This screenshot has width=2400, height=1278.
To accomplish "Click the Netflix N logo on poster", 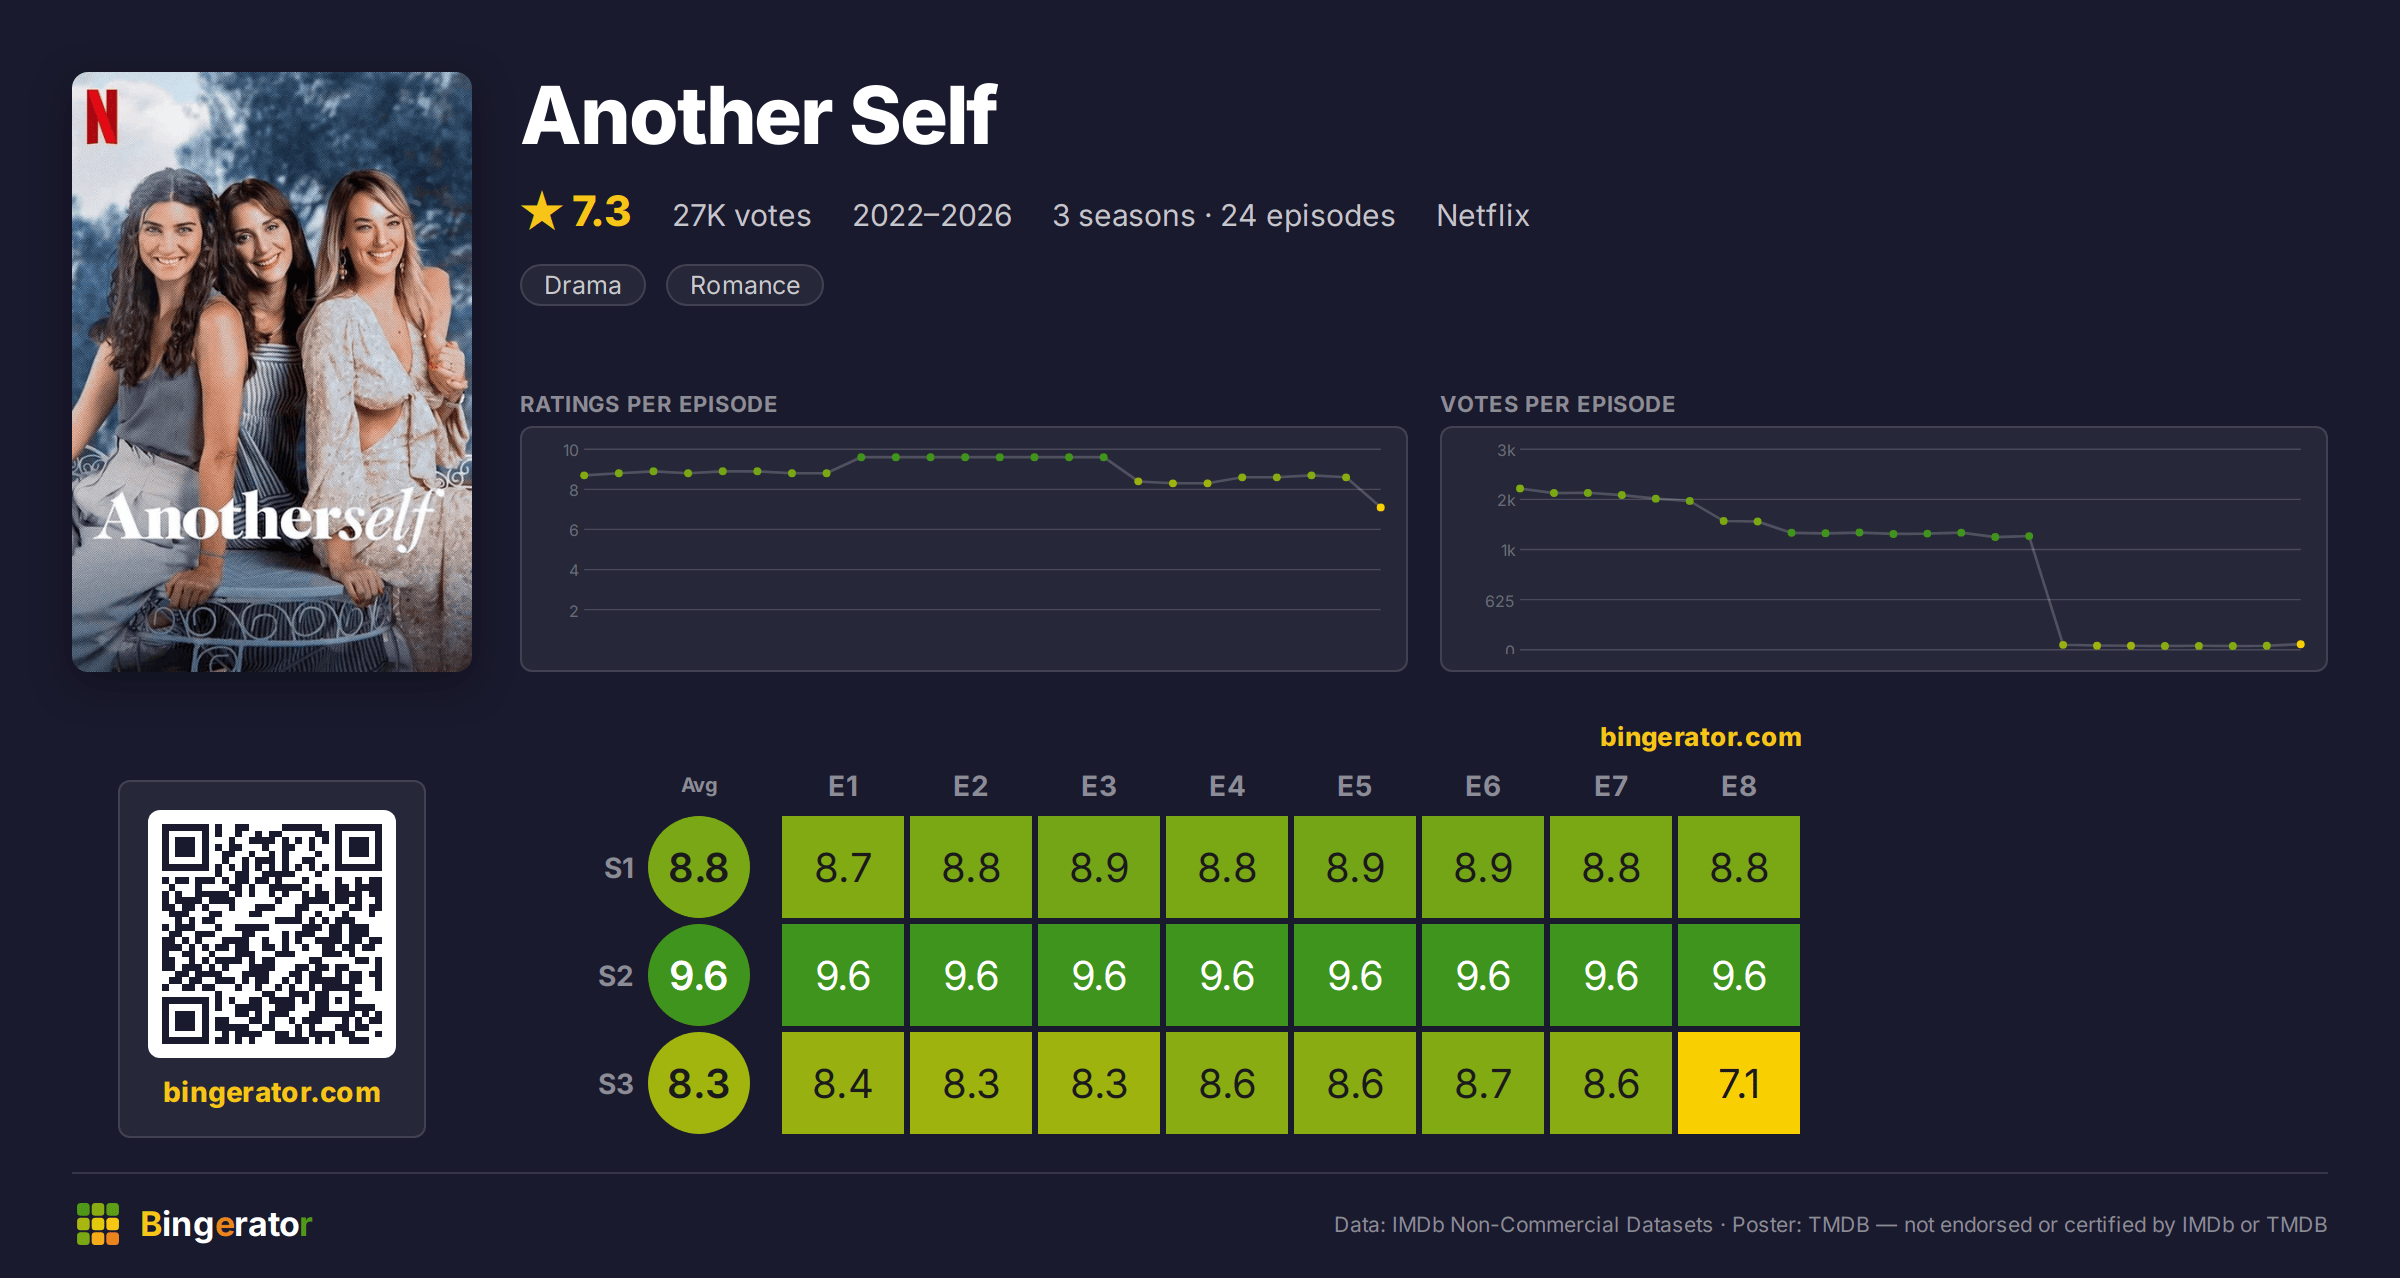I will coord(102,117).
